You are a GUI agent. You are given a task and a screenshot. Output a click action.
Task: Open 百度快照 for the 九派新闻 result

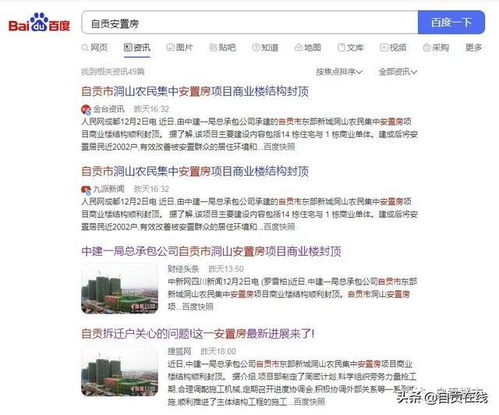[279, 227]
